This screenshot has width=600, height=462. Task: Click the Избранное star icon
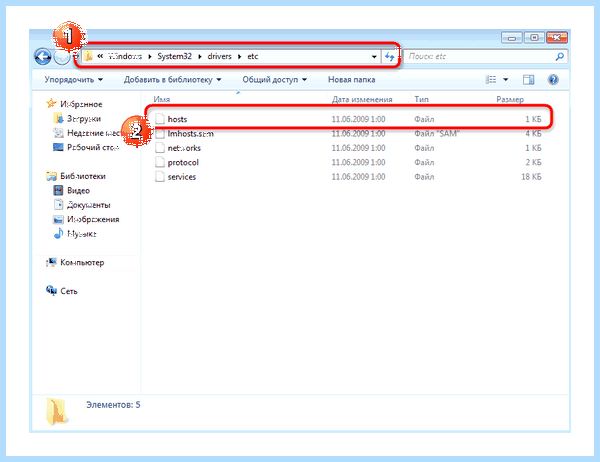tap(51, 103)
